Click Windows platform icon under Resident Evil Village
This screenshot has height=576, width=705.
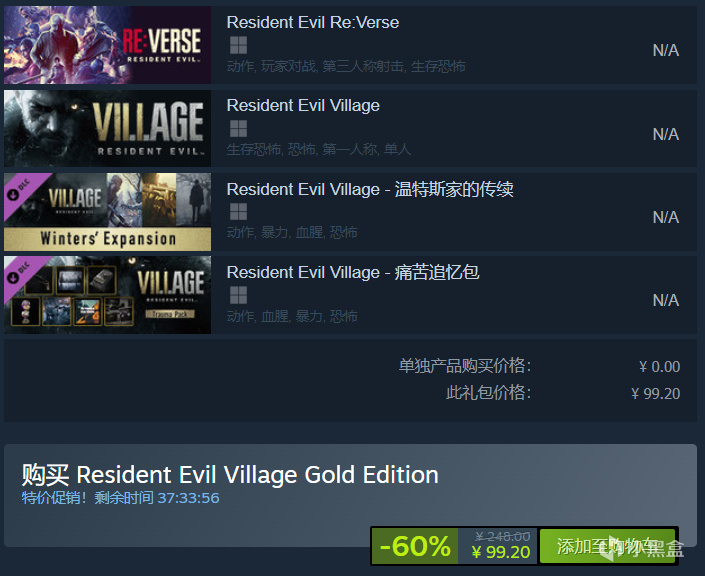click(238, 129)
